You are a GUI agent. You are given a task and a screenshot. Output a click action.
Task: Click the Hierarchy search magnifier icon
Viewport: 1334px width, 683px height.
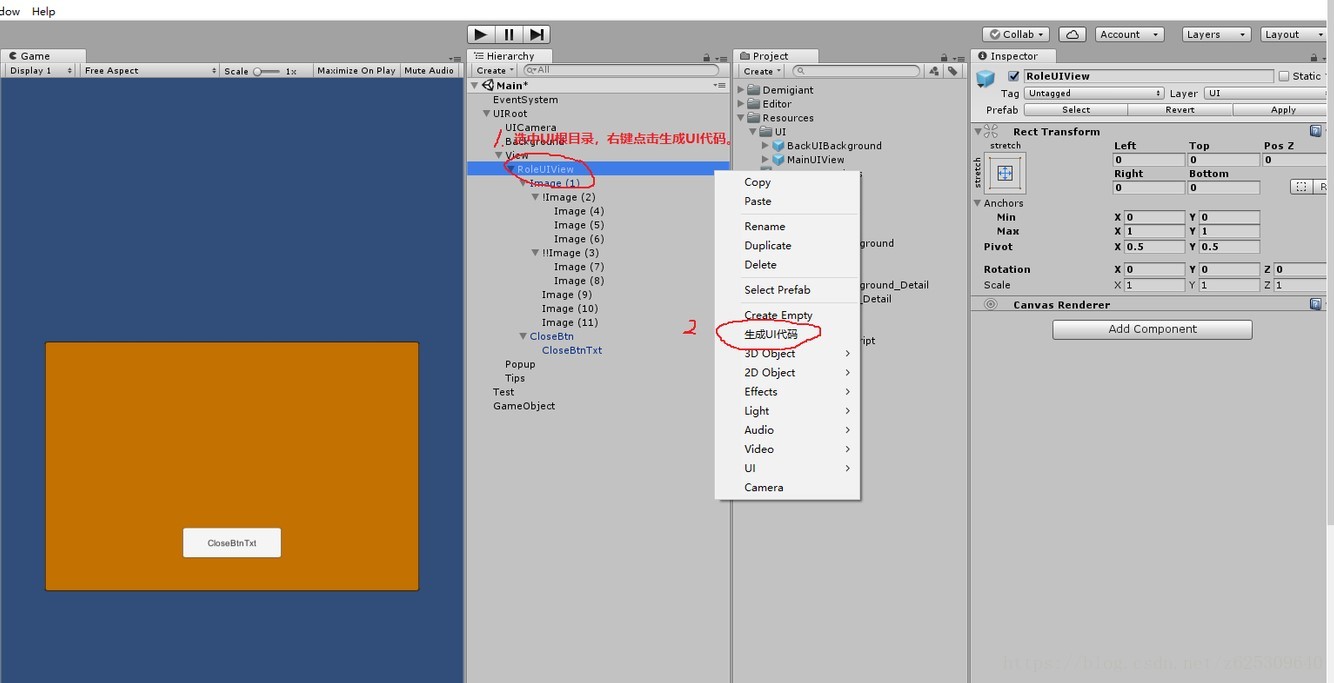coord(531,70)
